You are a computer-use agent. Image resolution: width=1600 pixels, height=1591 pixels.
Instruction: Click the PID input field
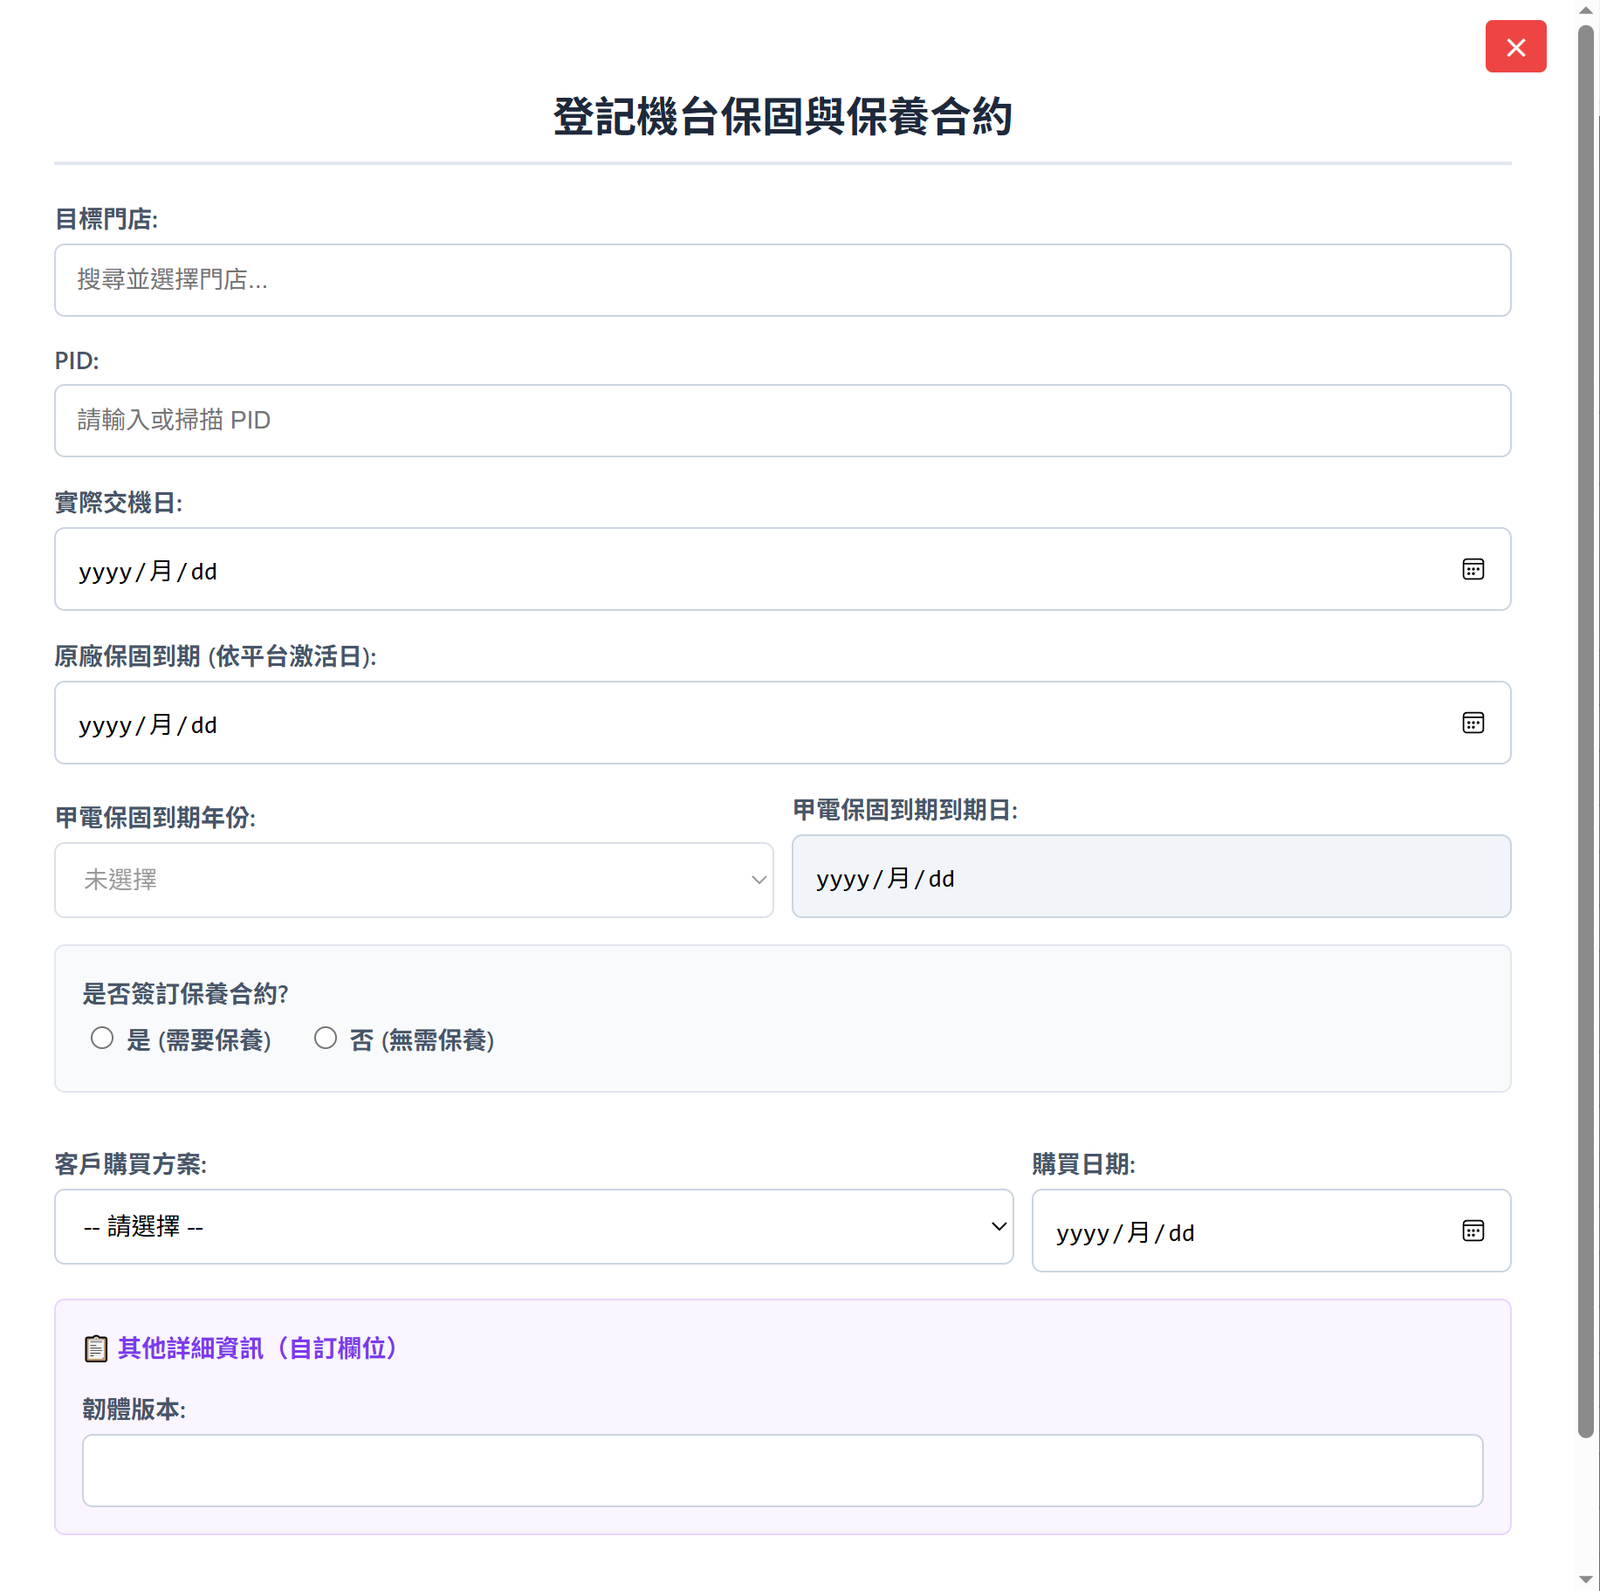[782, 421]
